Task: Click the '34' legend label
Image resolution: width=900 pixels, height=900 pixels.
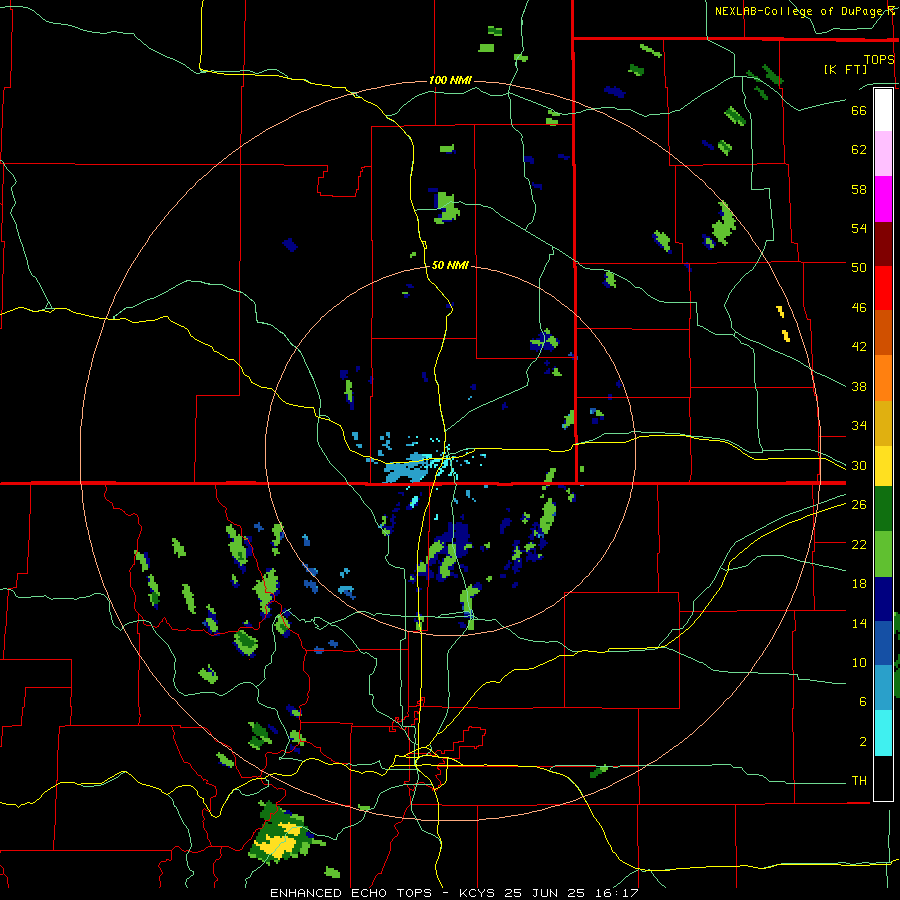Action: coord(859,425)
